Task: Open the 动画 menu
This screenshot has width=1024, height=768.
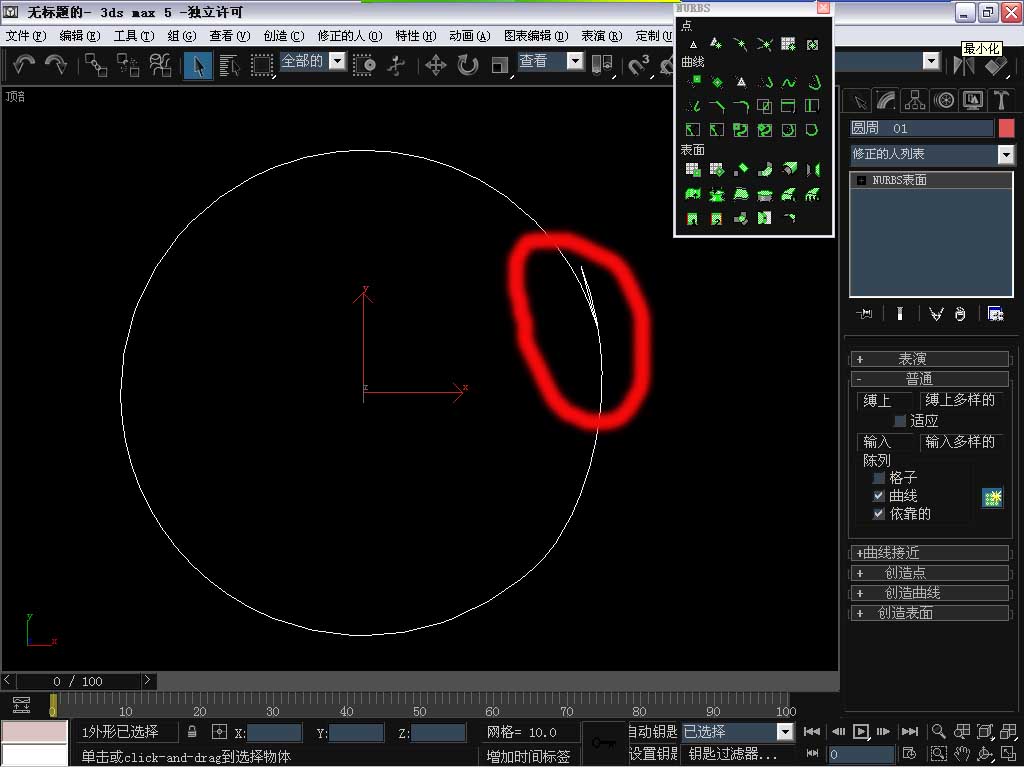Action: click(x=470, y=36)
